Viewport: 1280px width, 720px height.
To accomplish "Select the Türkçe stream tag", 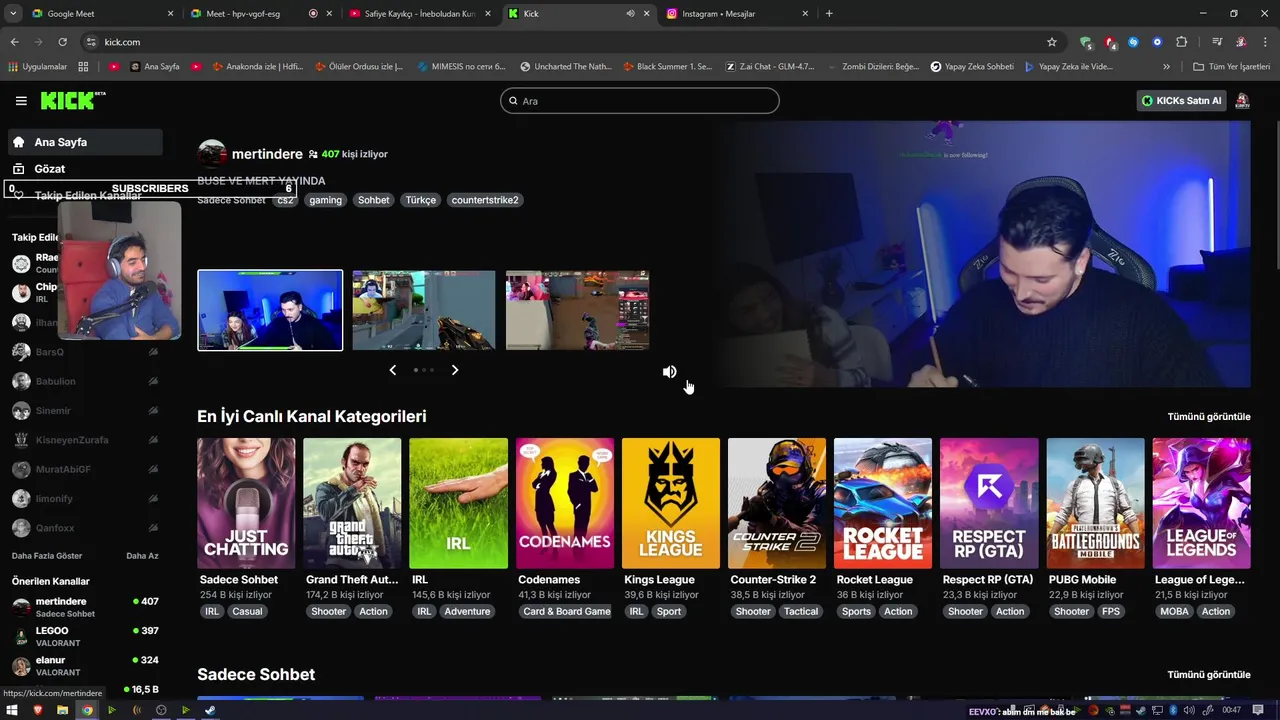I will (420, 200).
